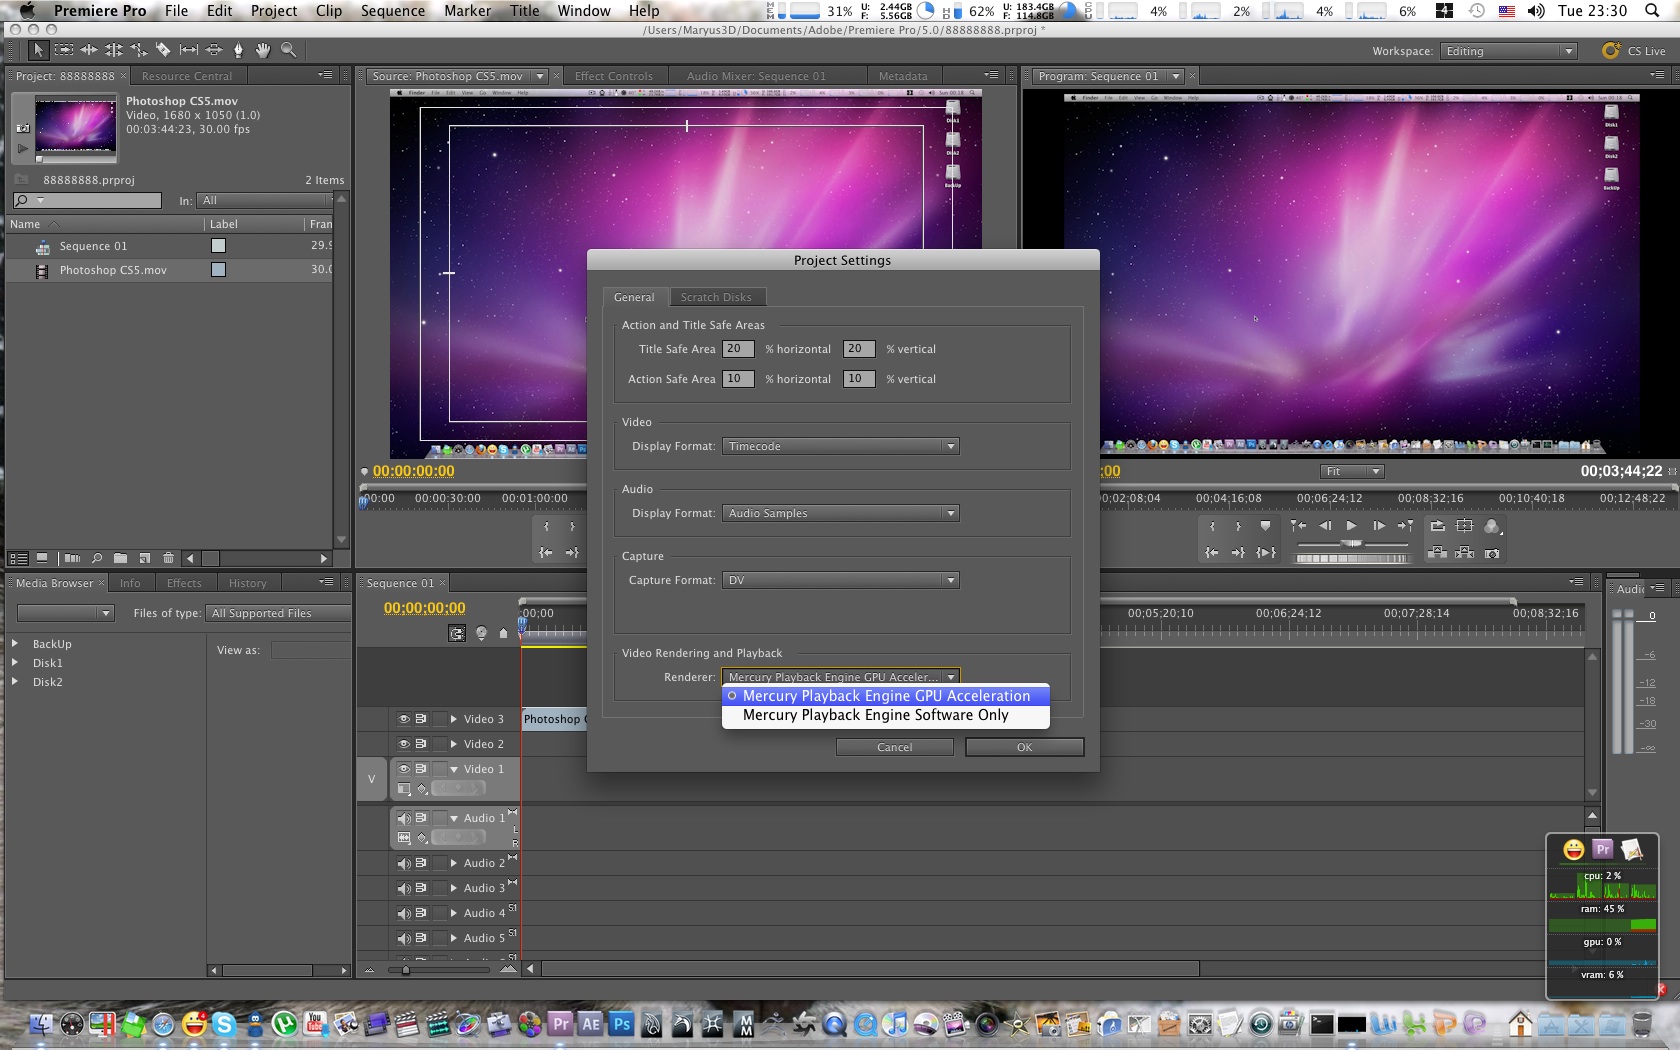Select the Pen tool

(238, 50)
